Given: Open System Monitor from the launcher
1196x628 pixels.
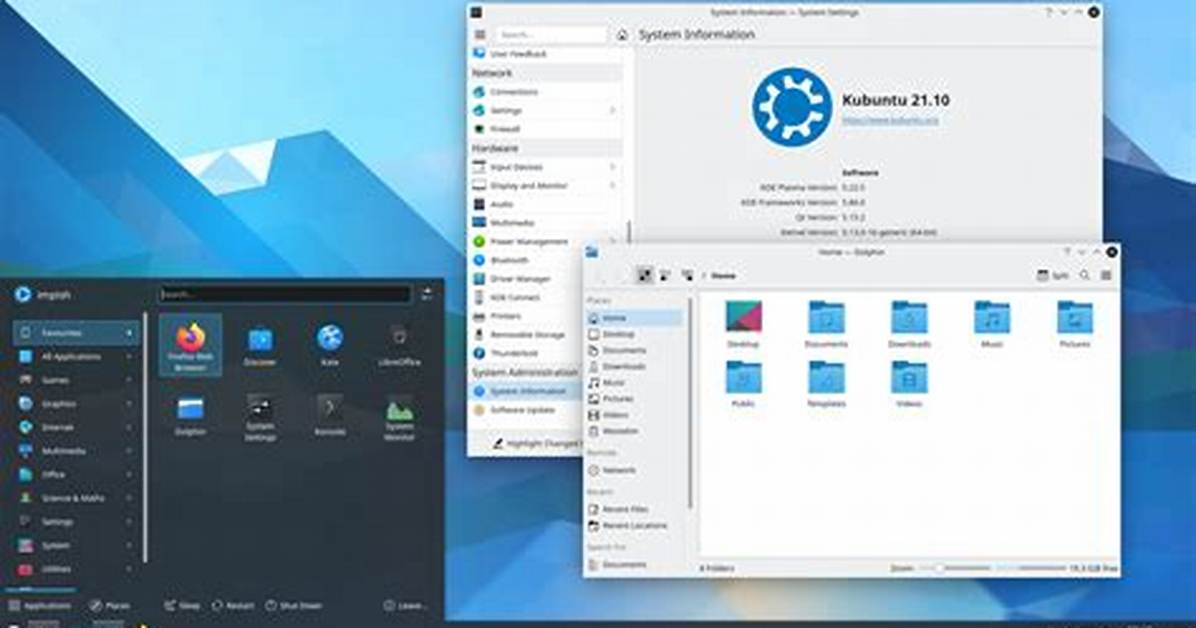Looking at the screenshot, I should click(x=399, y=417).
